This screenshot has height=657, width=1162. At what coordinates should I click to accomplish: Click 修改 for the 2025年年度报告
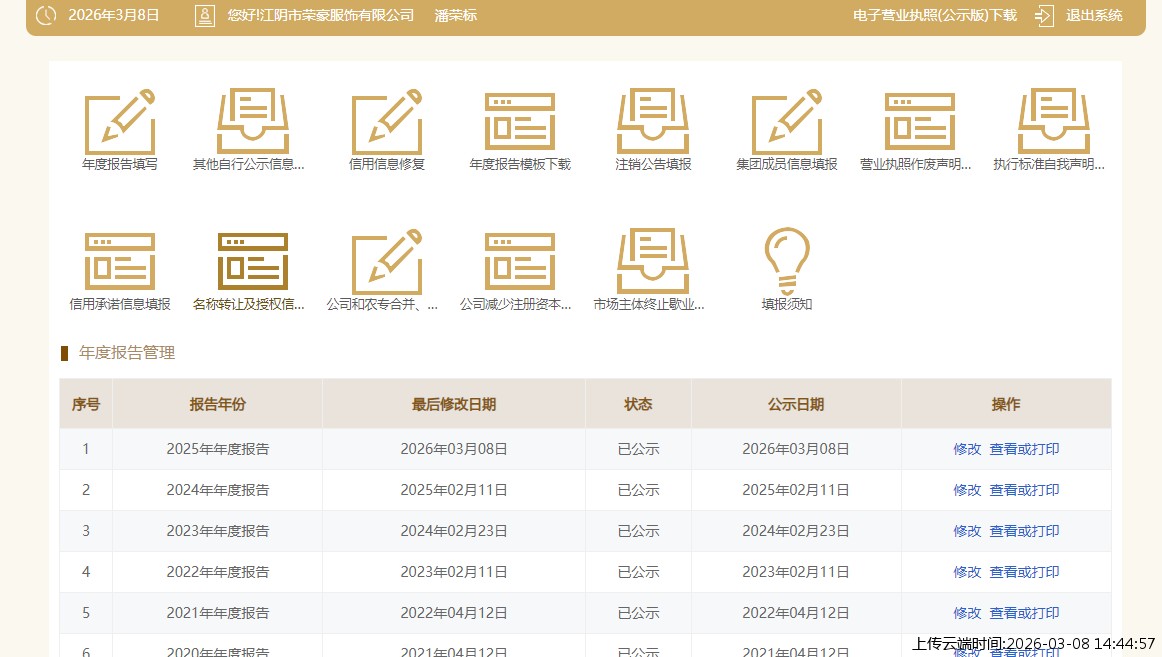click(967, 449)
